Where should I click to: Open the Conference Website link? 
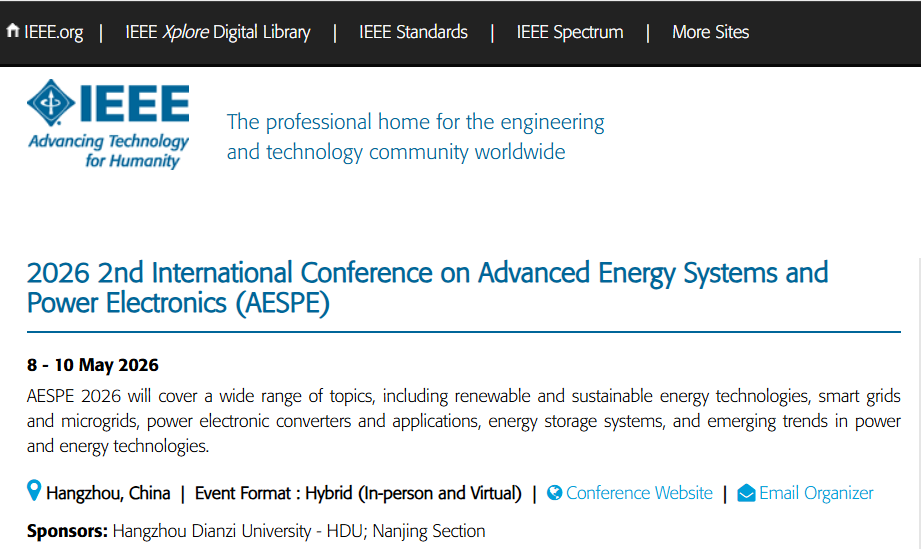tap(639, 493)
